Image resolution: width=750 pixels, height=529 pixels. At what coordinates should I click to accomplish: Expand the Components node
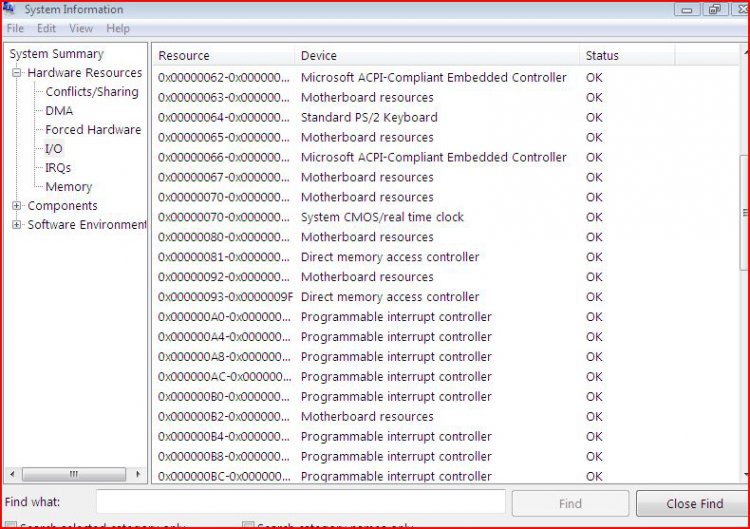(17, 206)
